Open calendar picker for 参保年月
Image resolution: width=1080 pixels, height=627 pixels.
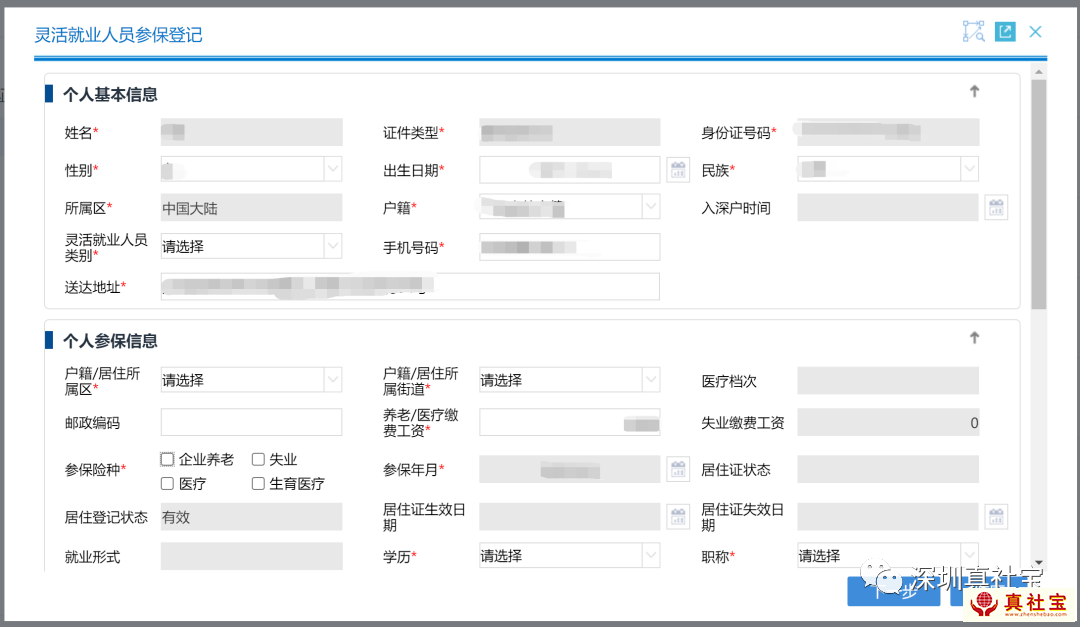coord(678,469)
